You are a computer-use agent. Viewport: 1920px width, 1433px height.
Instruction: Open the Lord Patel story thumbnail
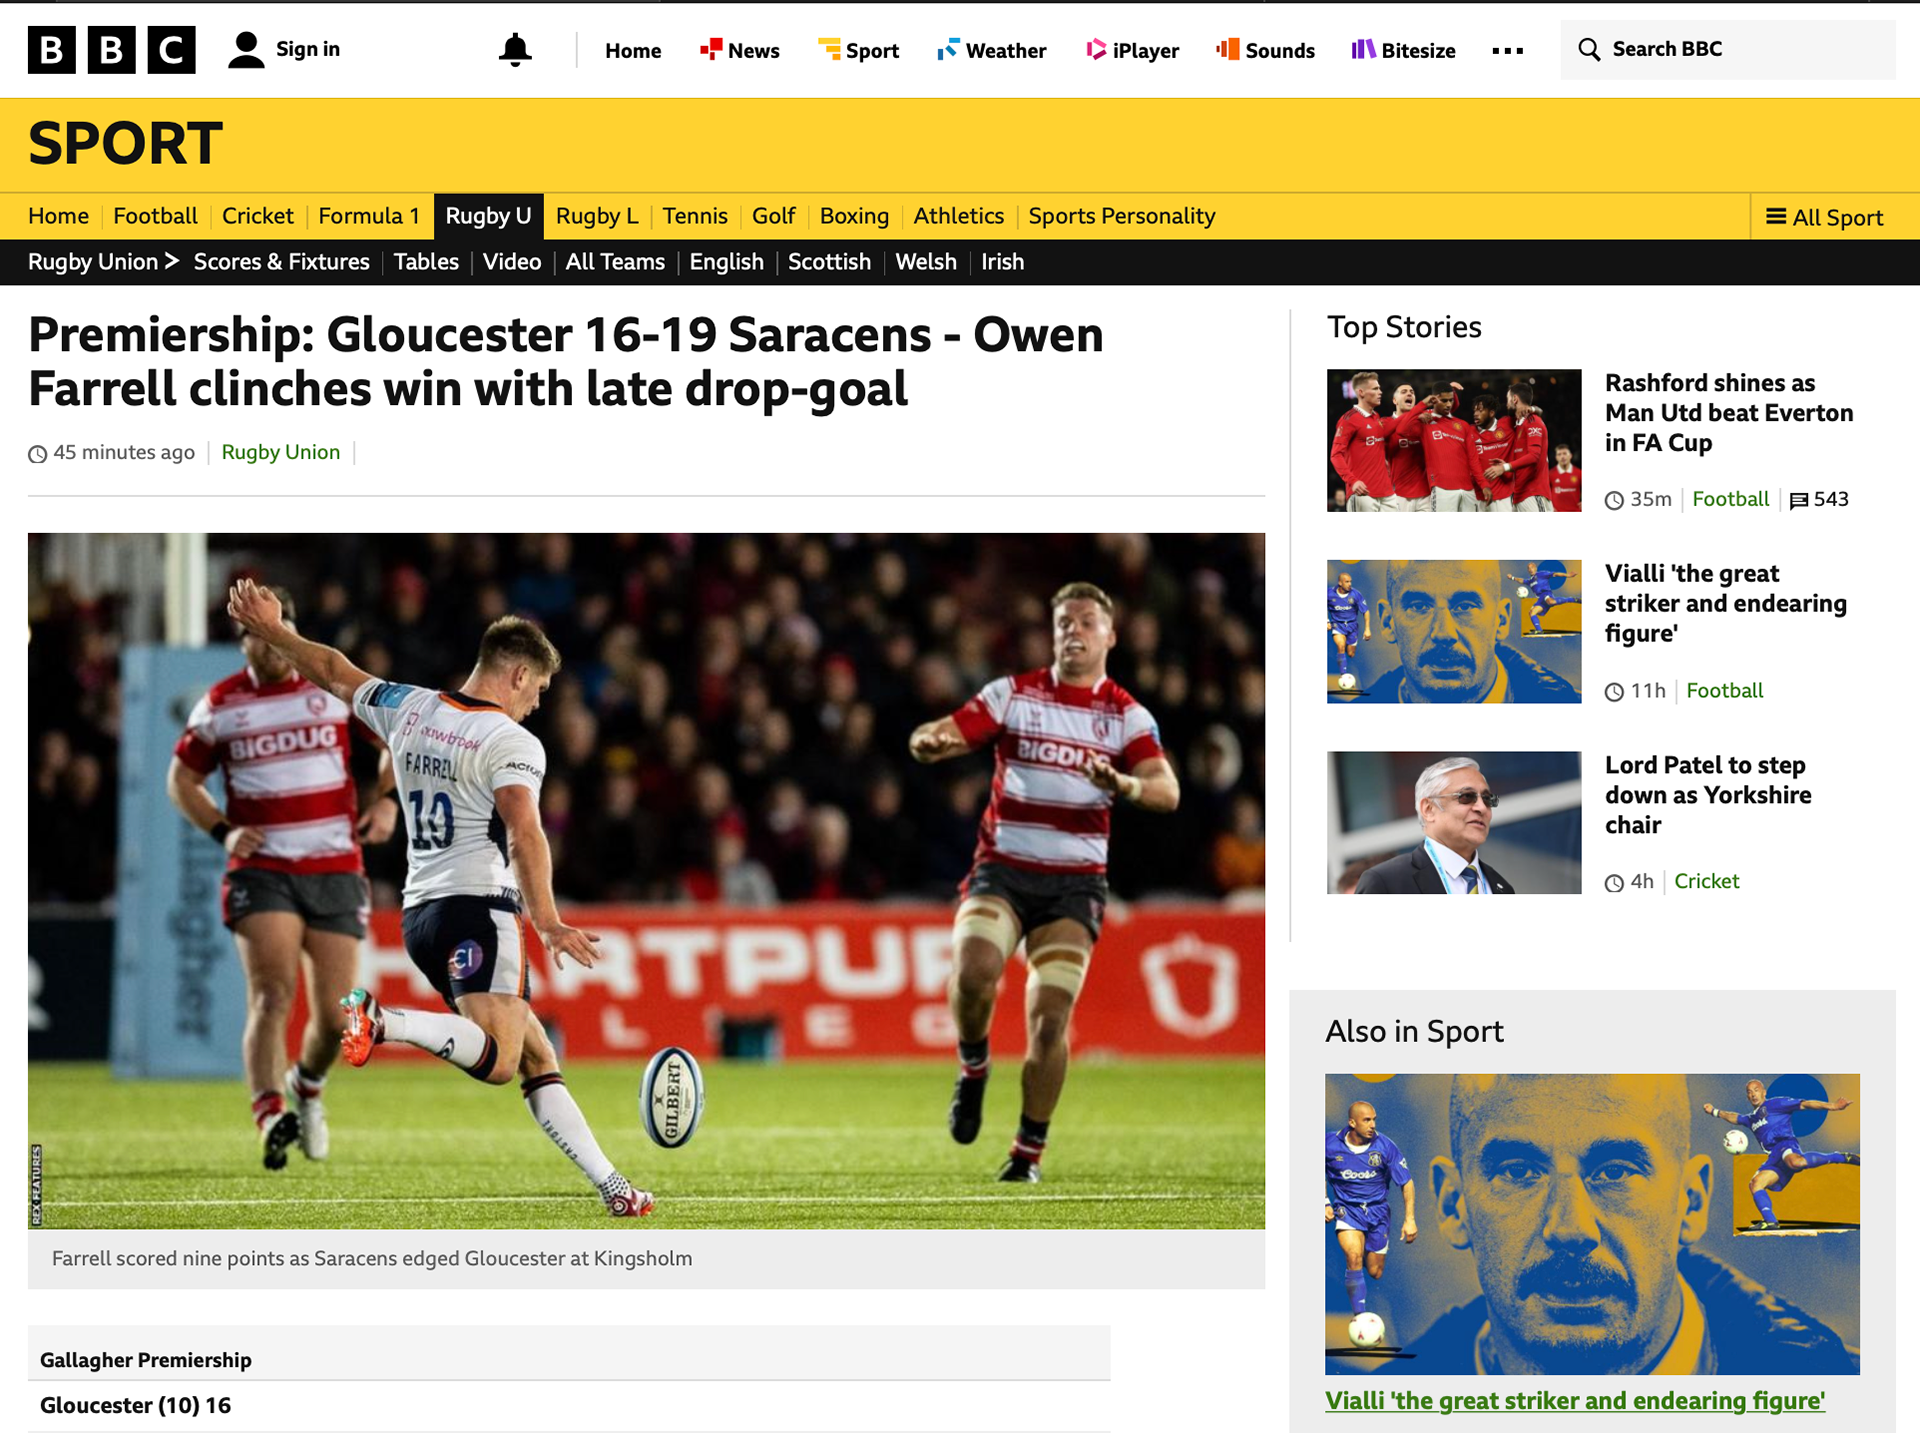tap(1453, 822)
